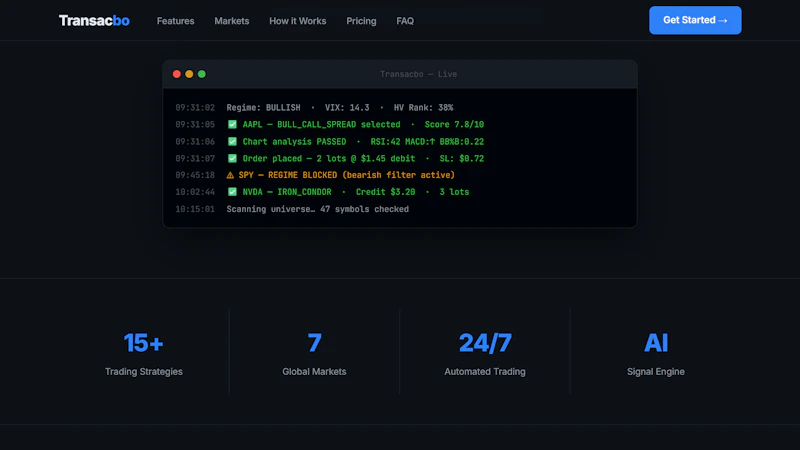
Task: Click the Order placed check icon
Action: pos(232,158)
